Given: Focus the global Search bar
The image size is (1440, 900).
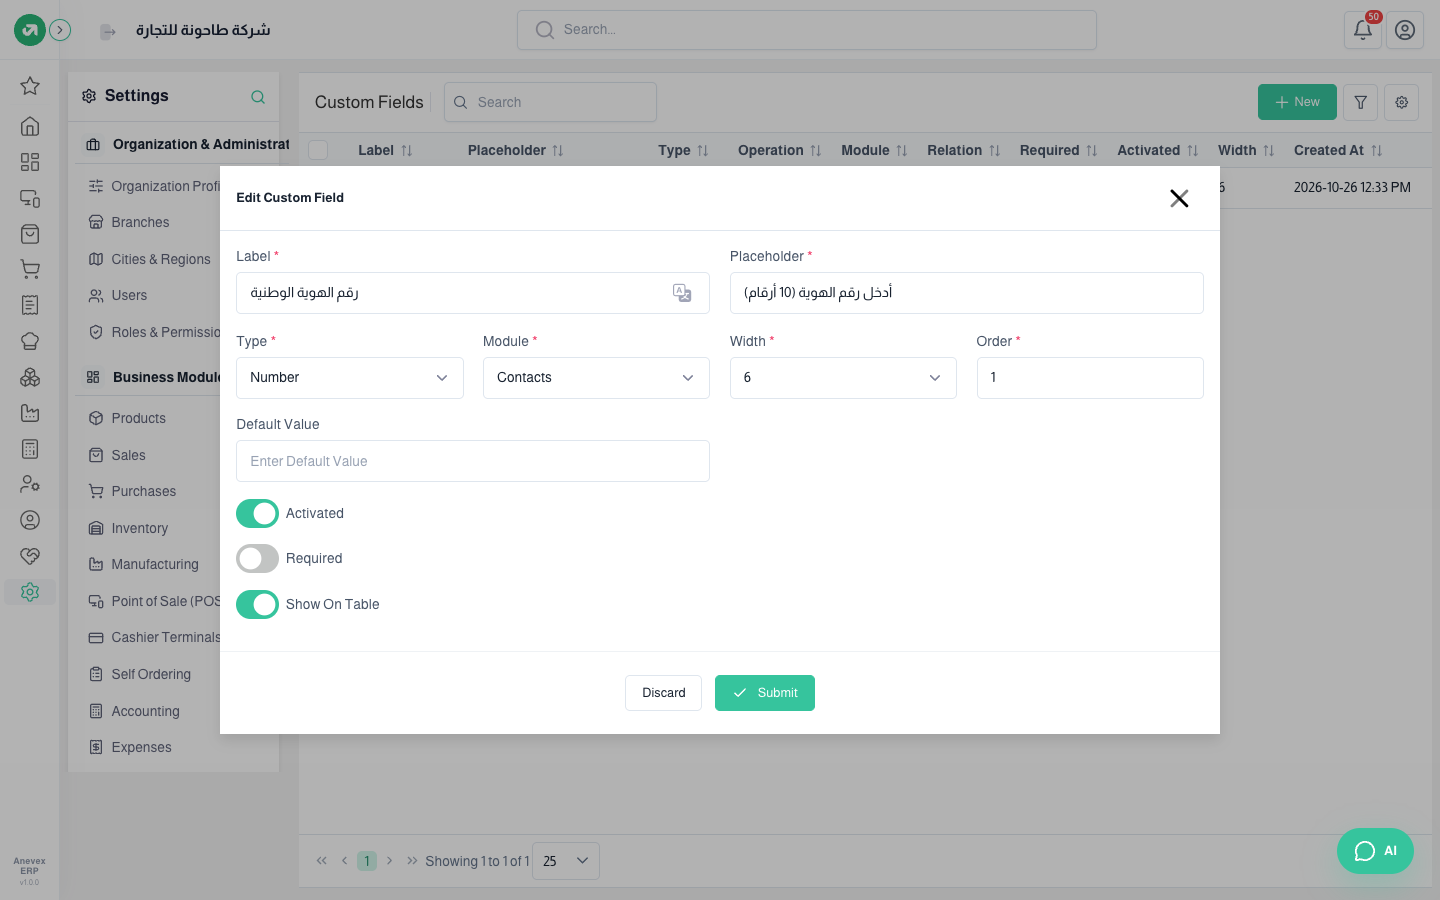Looking at the screenshot, I should pos(807,30).
